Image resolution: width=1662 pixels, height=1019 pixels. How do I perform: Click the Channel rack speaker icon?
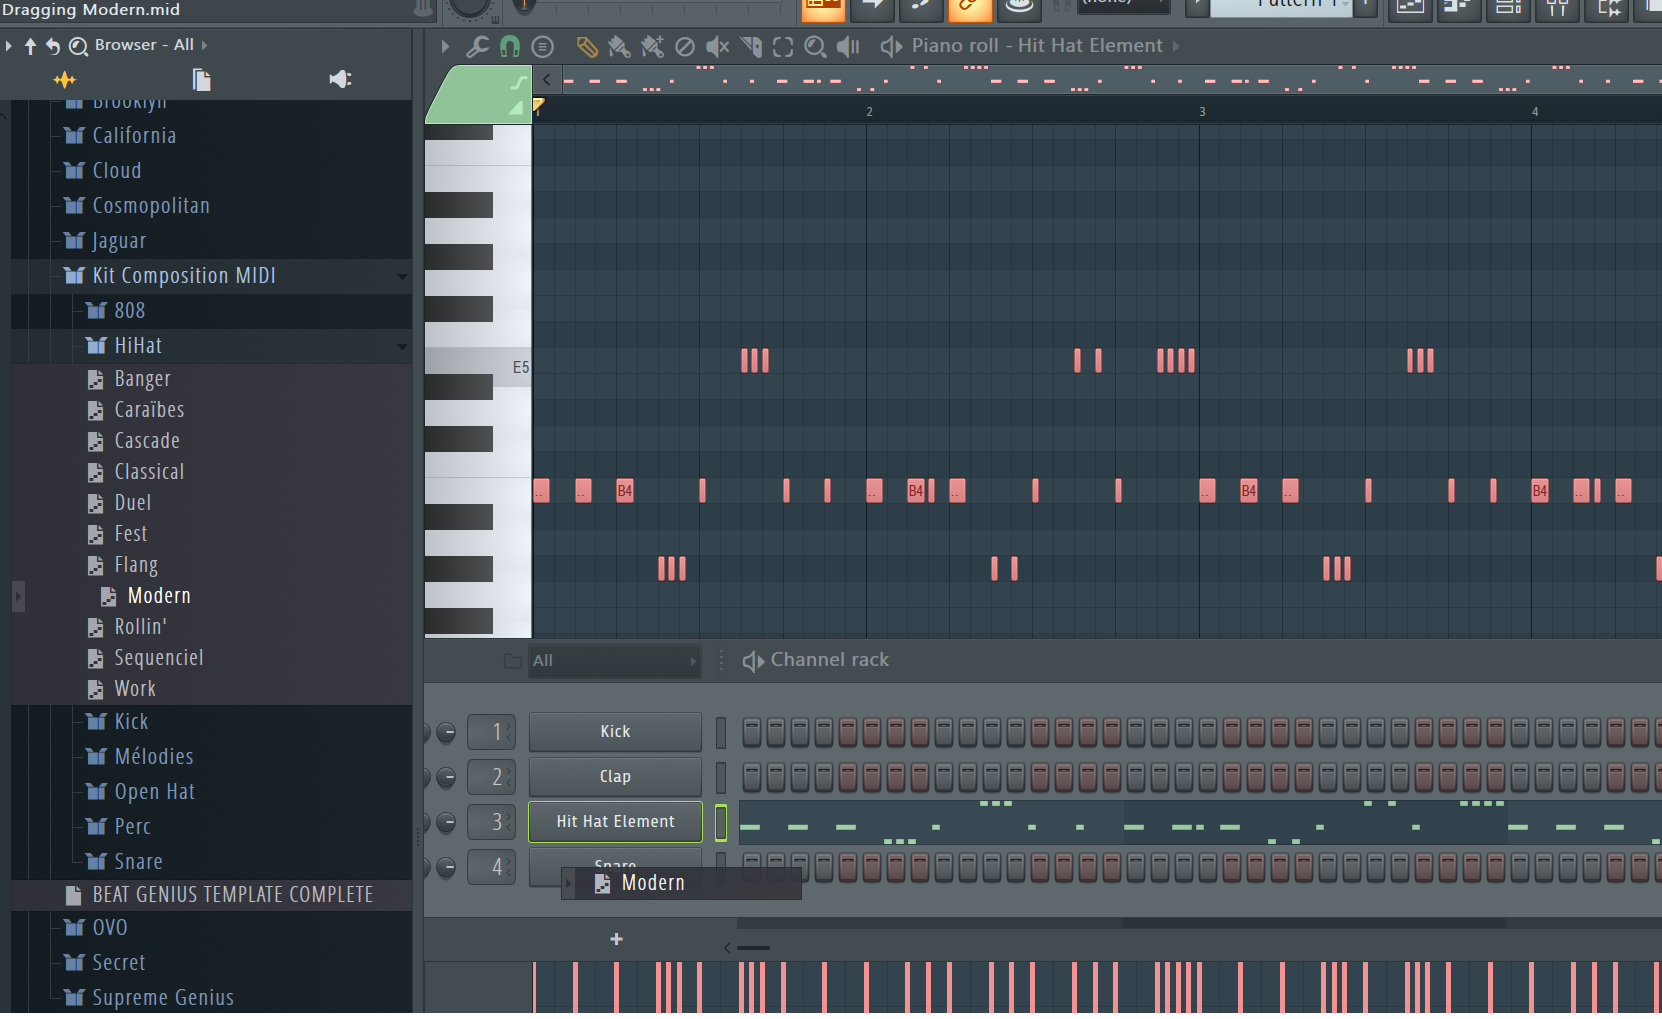(x=753, y=661)
